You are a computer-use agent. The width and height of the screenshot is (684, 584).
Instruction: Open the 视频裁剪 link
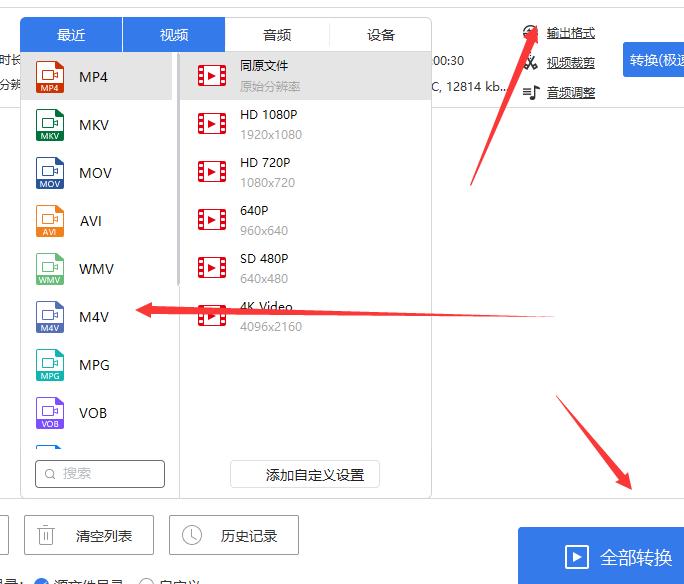click(571, 63)
